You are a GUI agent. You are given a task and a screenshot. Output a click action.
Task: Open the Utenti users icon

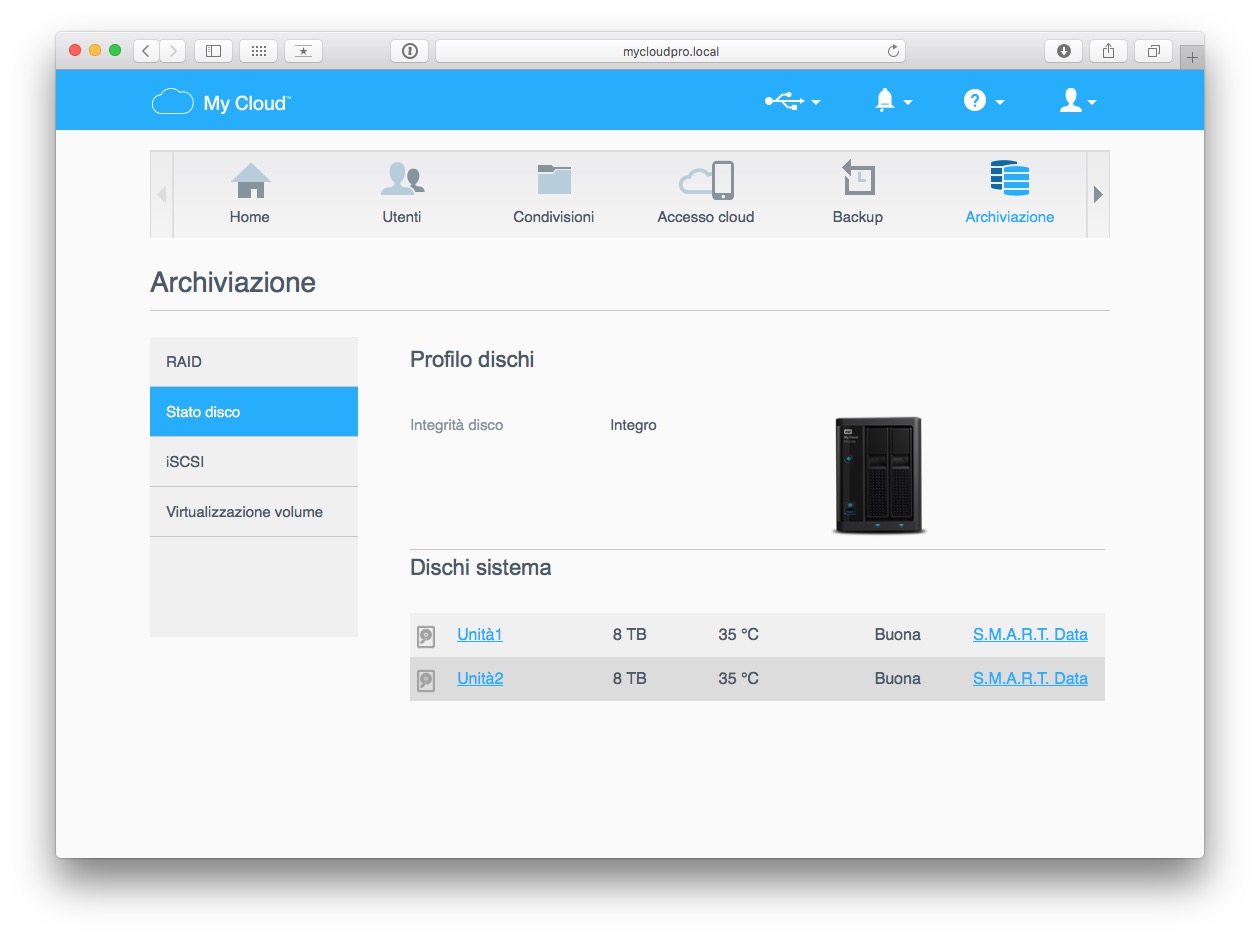[402, 180]
